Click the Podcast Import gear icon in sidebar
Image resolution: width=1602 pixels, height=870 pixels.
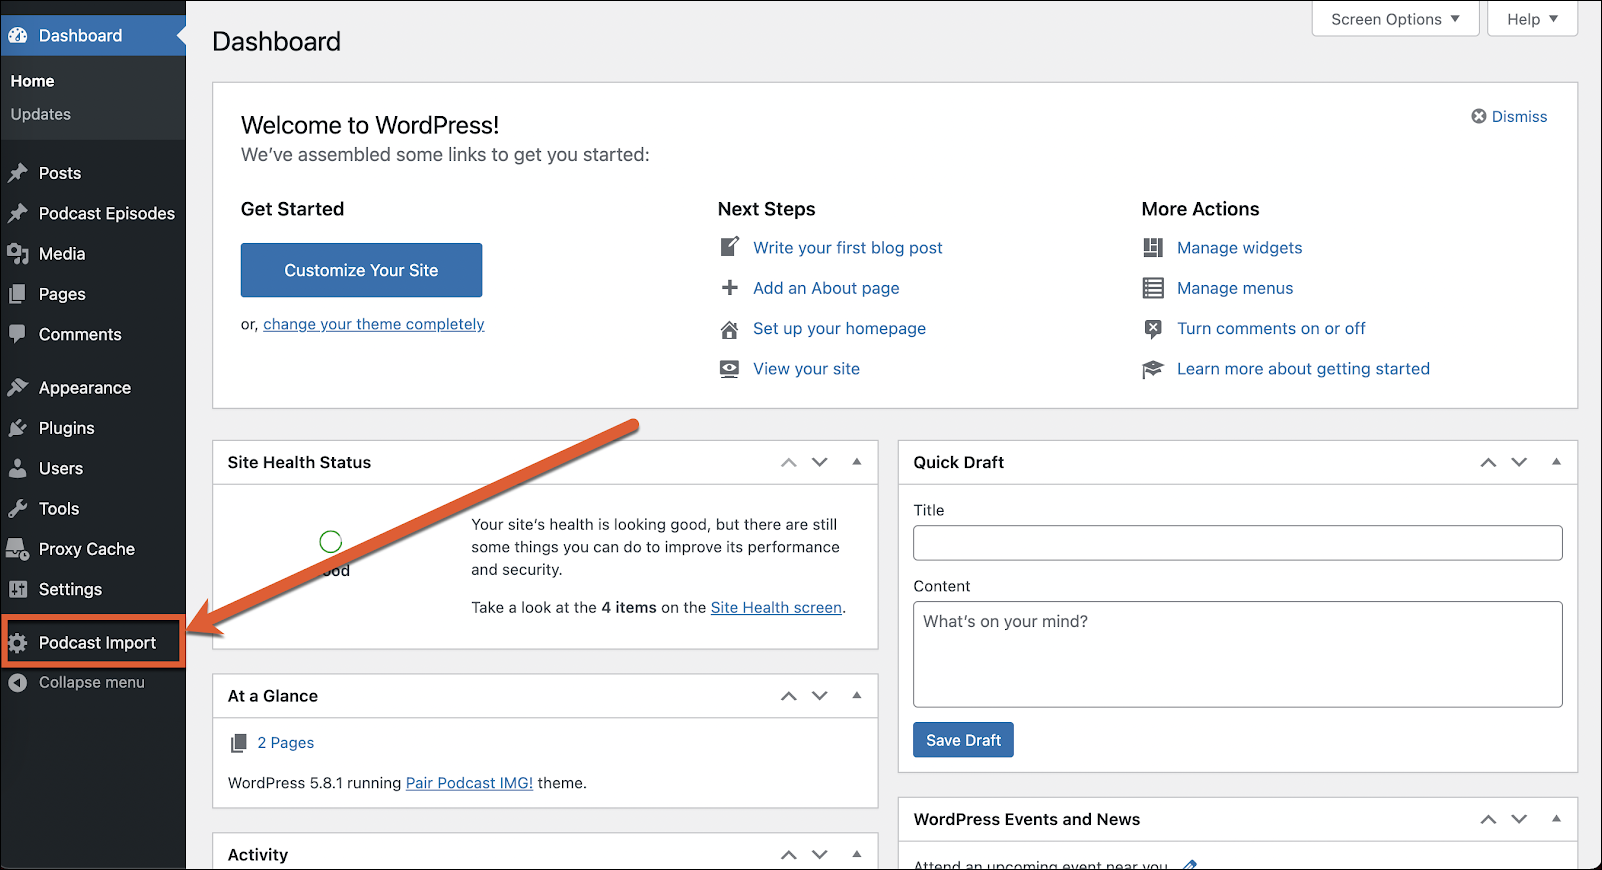point(18,643)
